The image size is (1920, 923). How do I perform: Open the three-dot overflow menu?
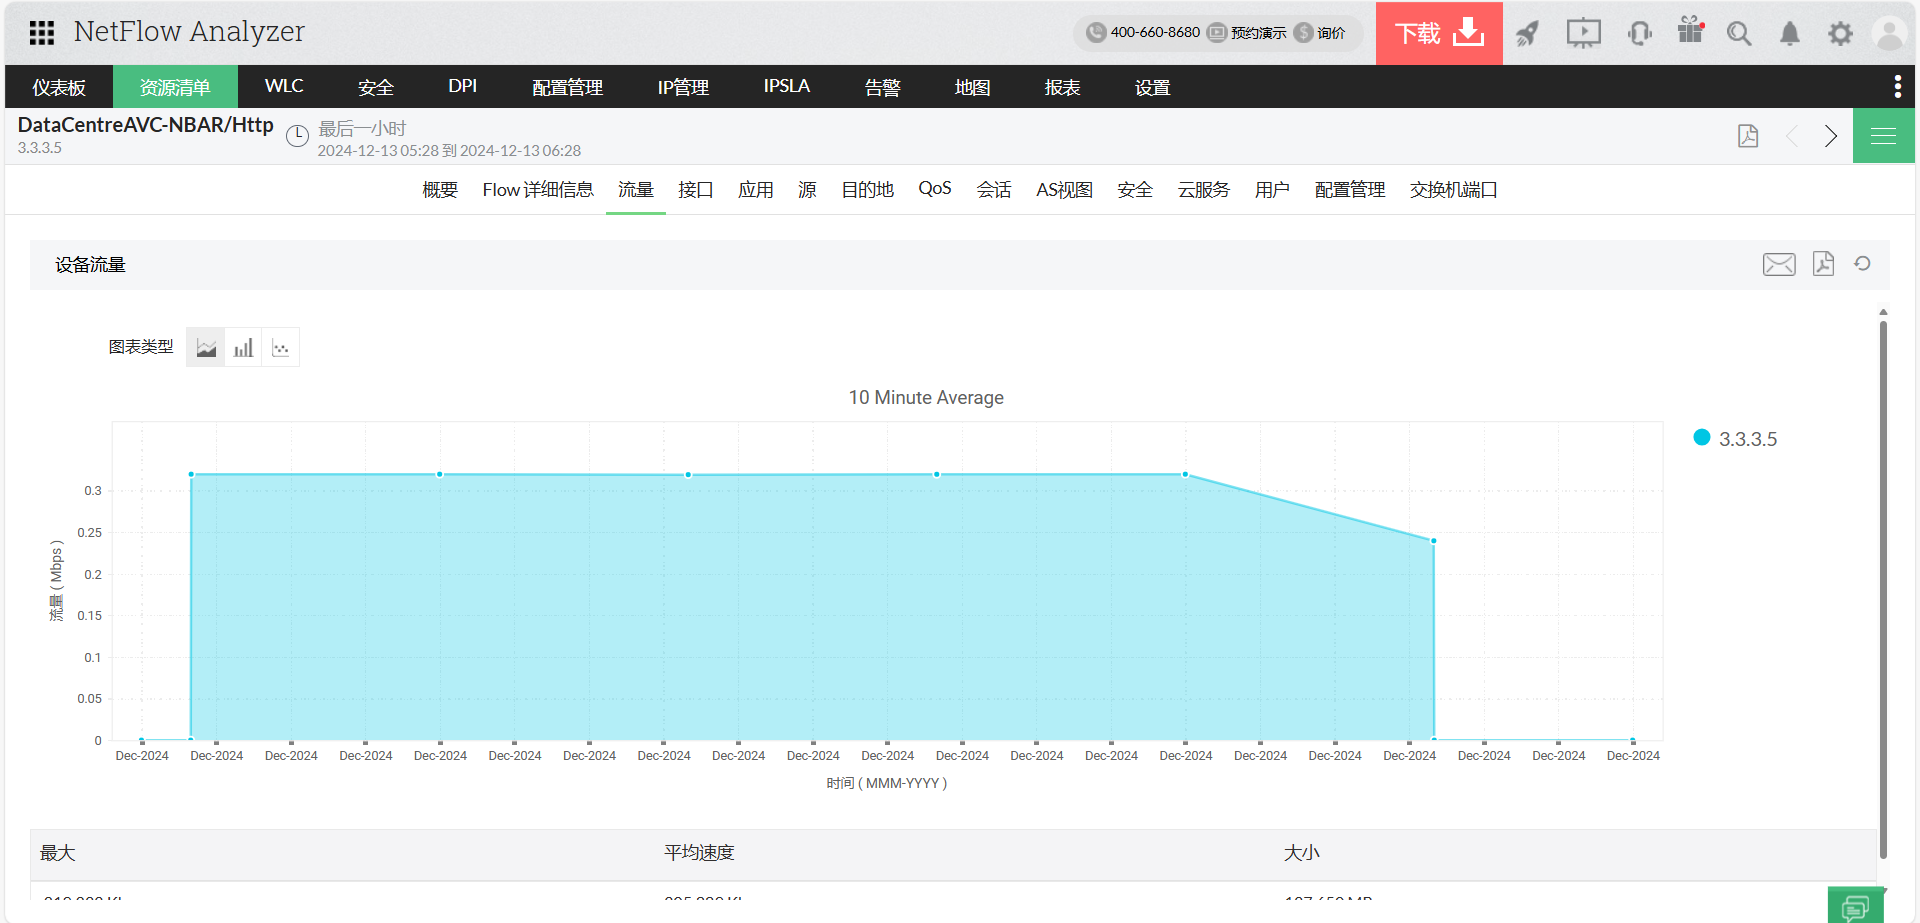click(1897, 87)
